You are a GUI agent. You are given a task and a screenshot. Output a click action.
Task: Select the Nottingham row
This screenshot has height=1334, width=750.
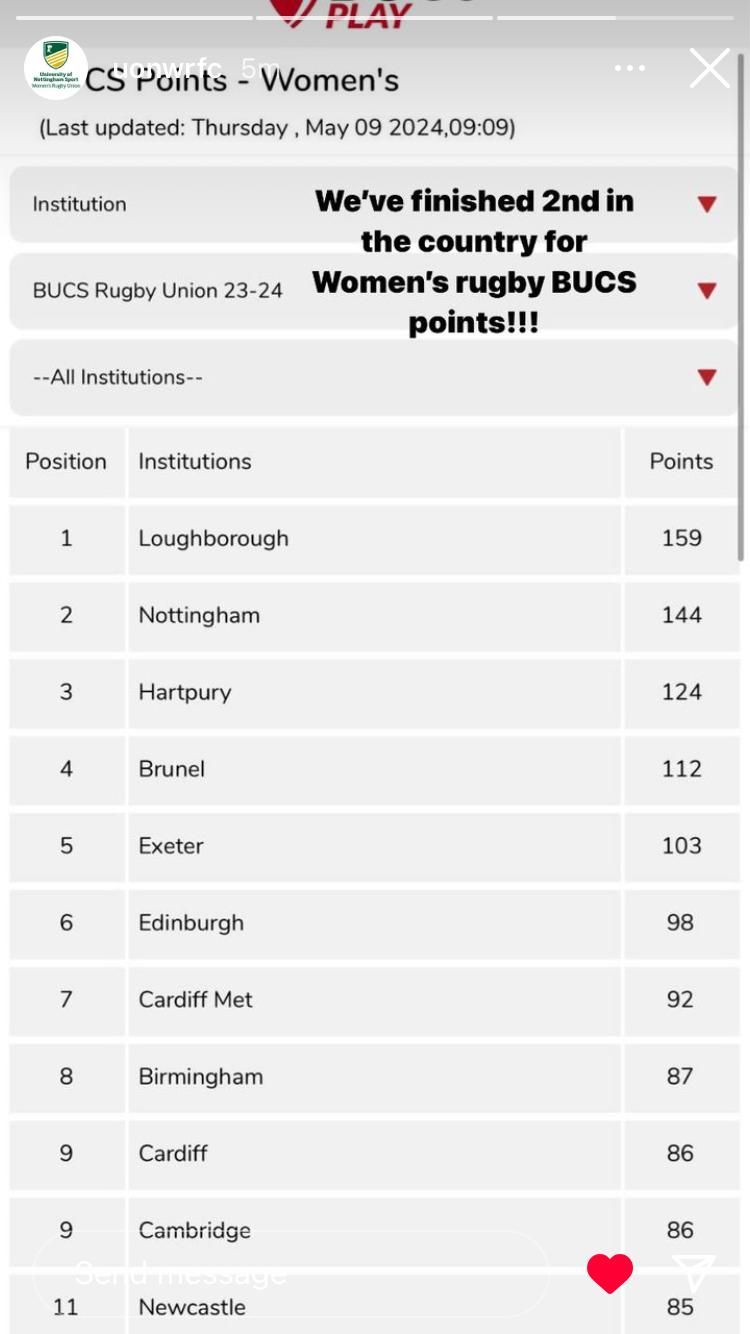pyautogui.click(x=374, y=615)
